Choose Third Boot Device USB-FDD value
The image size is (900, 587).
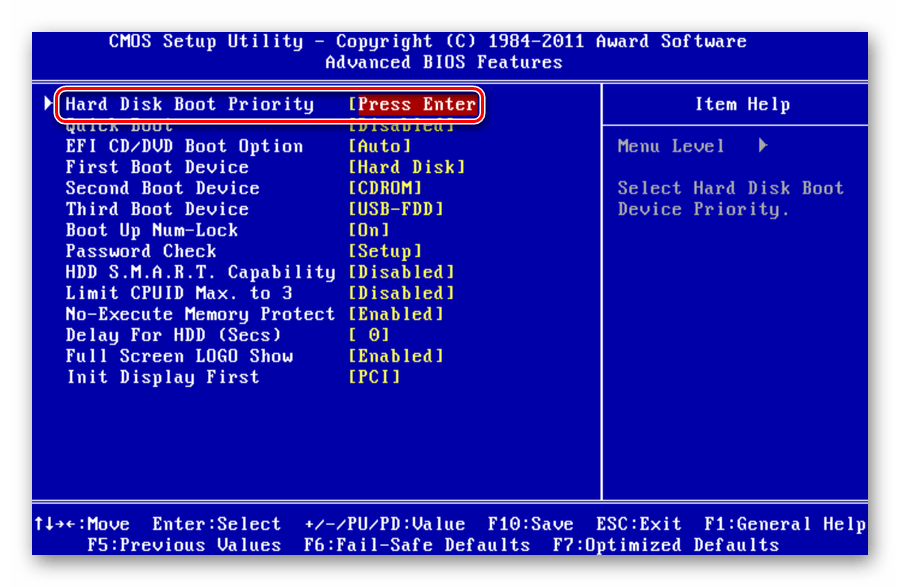[x=396, y=209]
